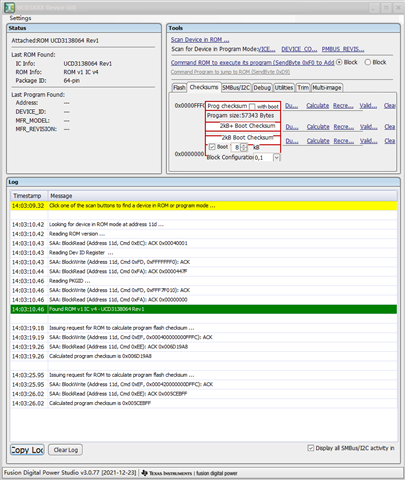405x480 pixels.
Task: Select log row 'Calculated program checksum is 0x006D19A8'
Action: [204, 356]
